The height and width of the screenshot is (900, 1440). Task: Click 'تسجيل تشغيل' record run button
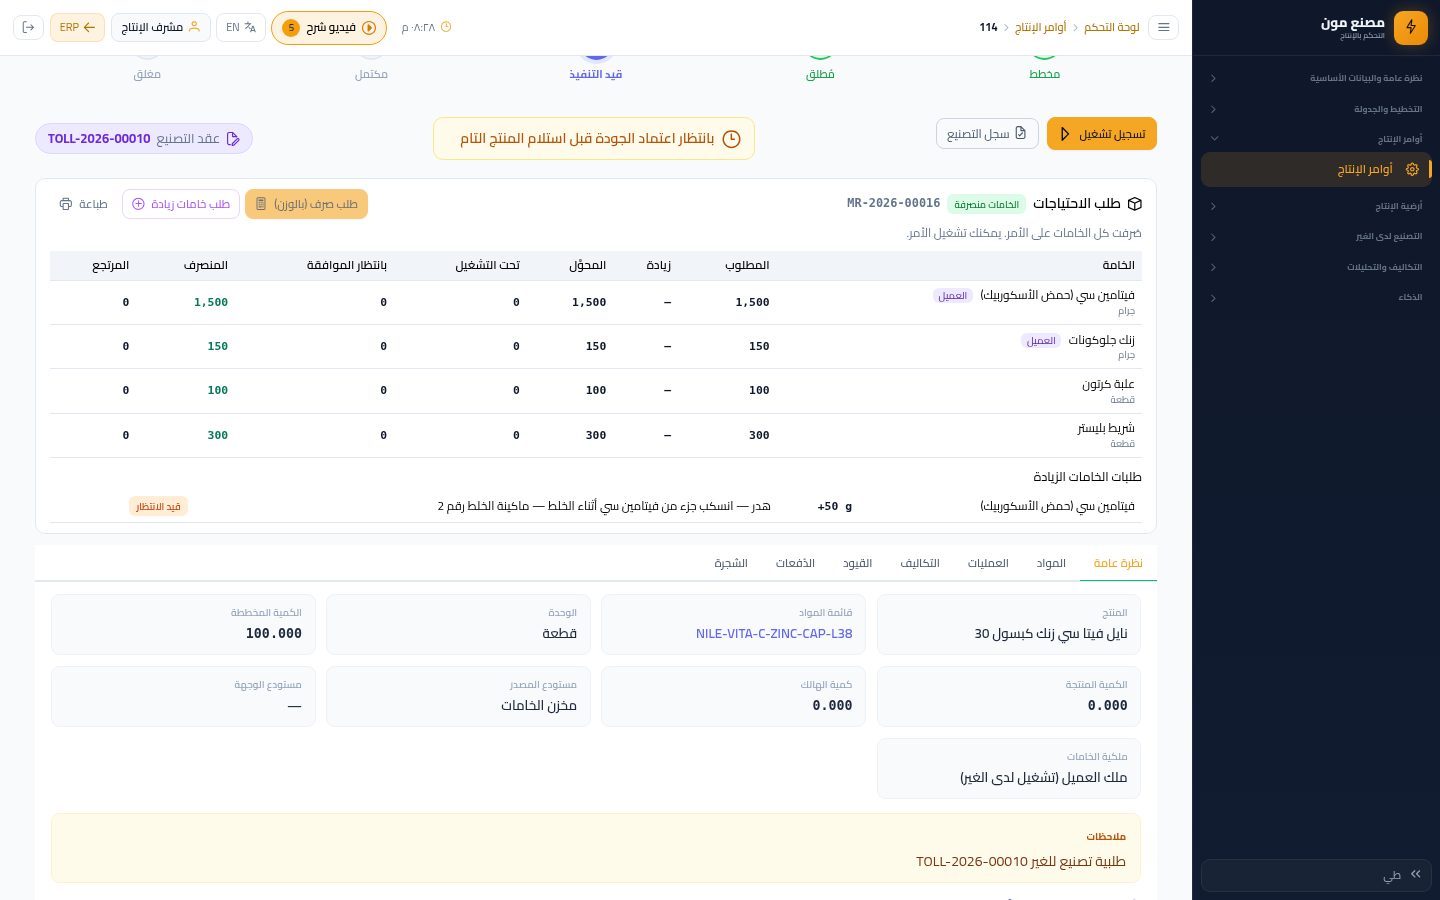(x=1102, y=134)
